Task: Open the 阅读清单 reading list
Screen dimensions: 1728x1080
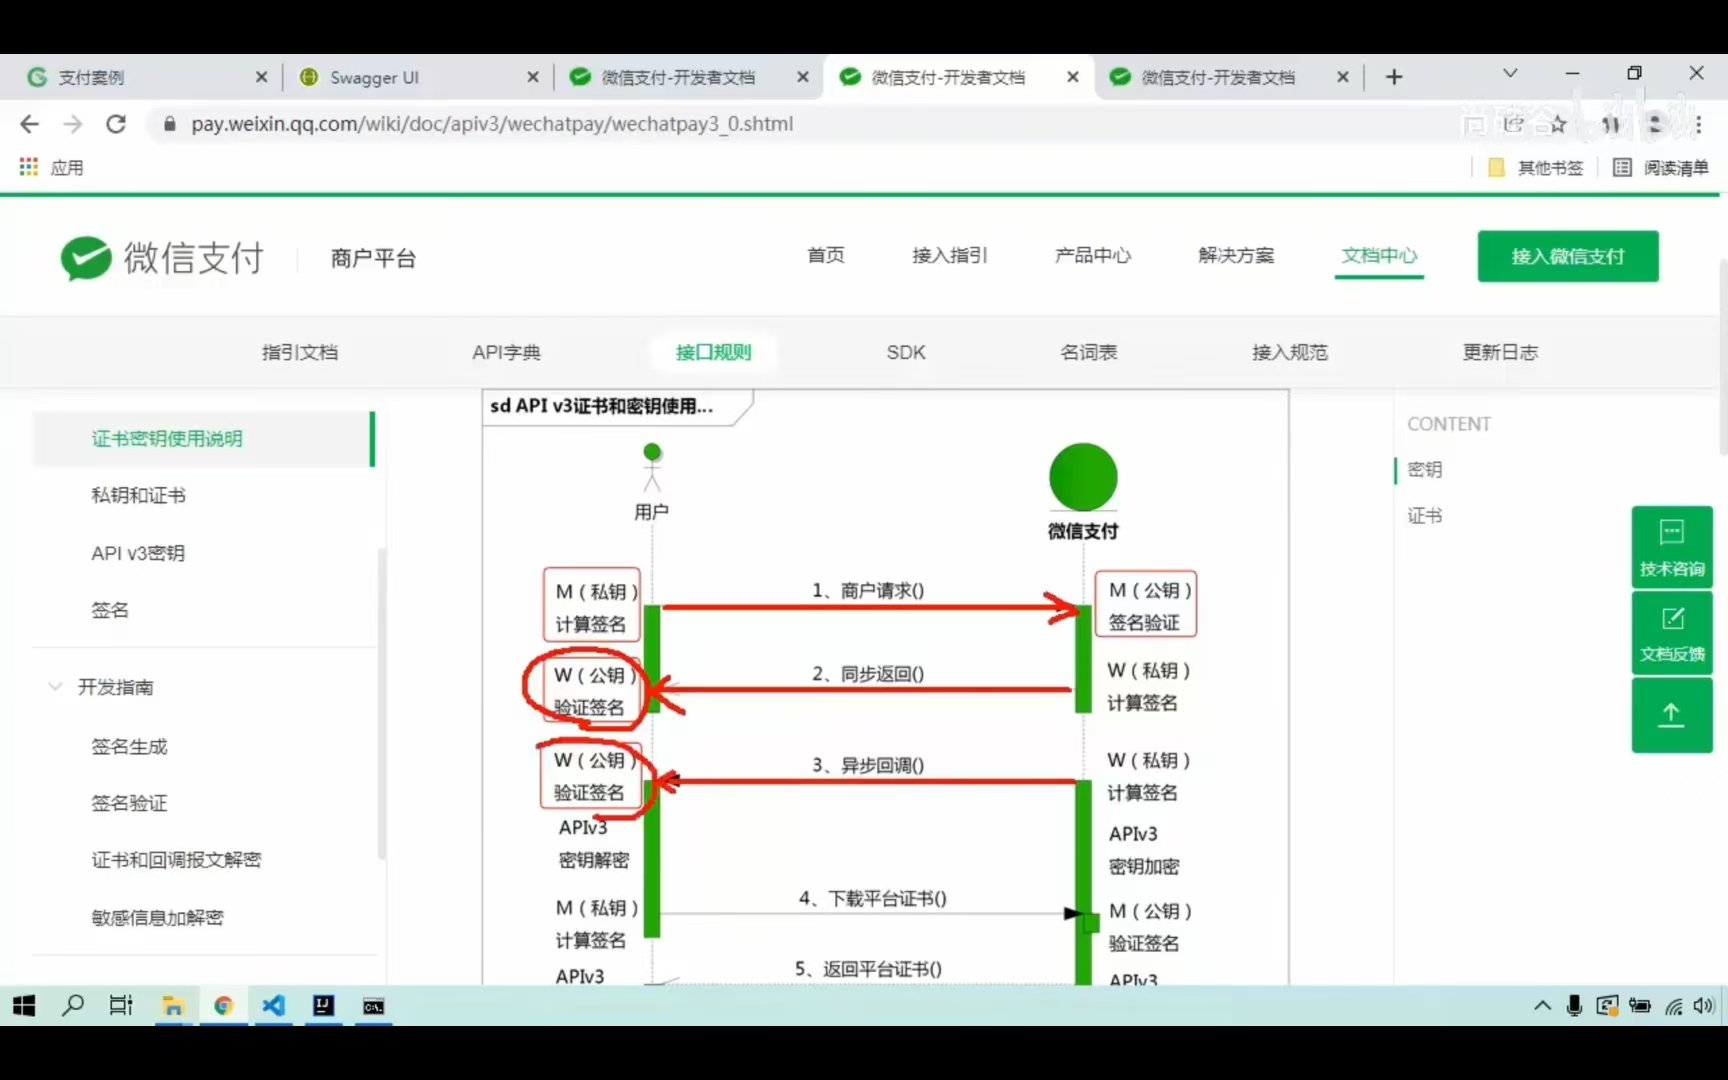Action: [1661, 167]
